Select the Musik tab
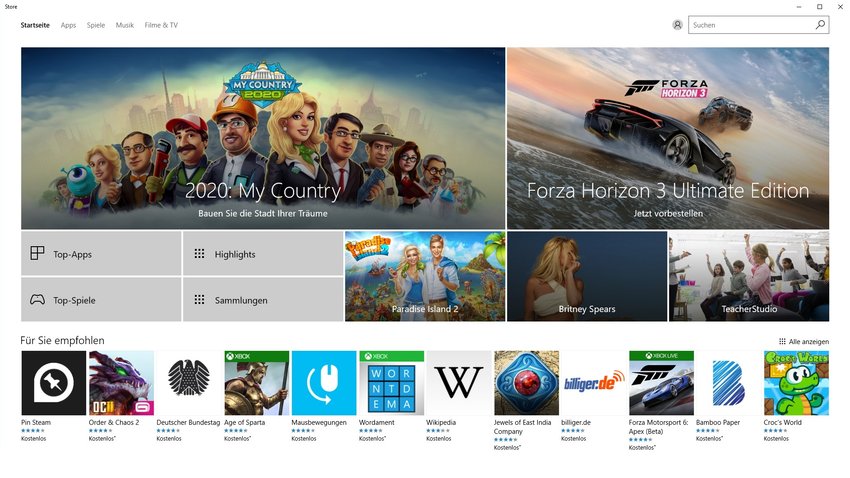The image size is (850, 478). coord(125,25)
